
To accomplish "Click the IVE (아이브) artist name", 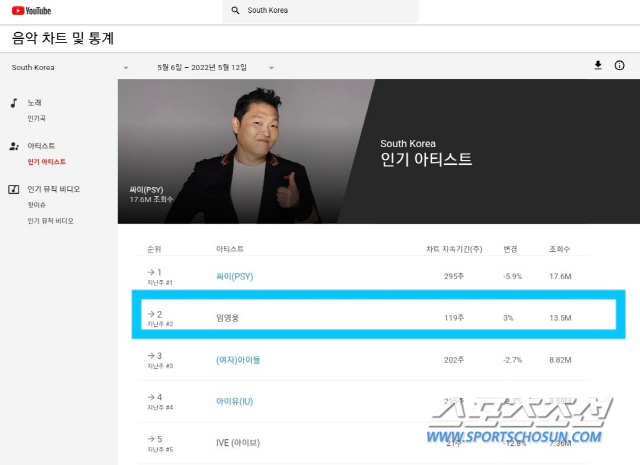I will point(238,443).
